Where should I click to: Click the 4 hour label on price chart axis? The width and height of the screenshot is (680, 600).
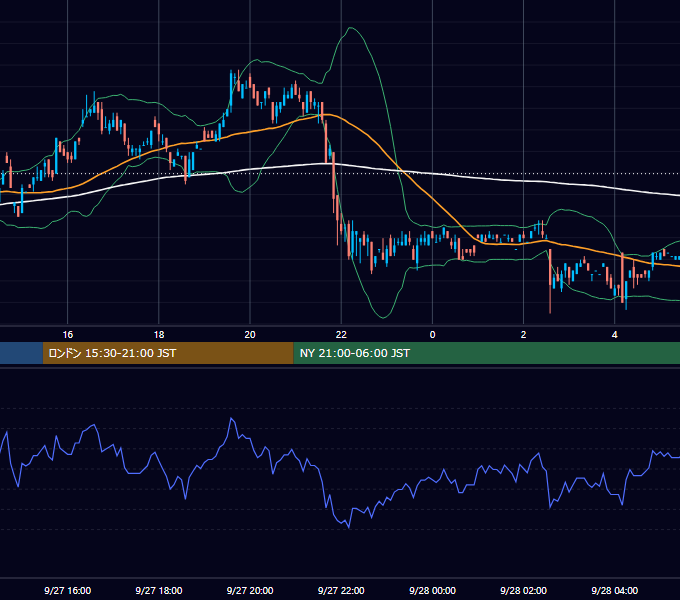point(615,335)
